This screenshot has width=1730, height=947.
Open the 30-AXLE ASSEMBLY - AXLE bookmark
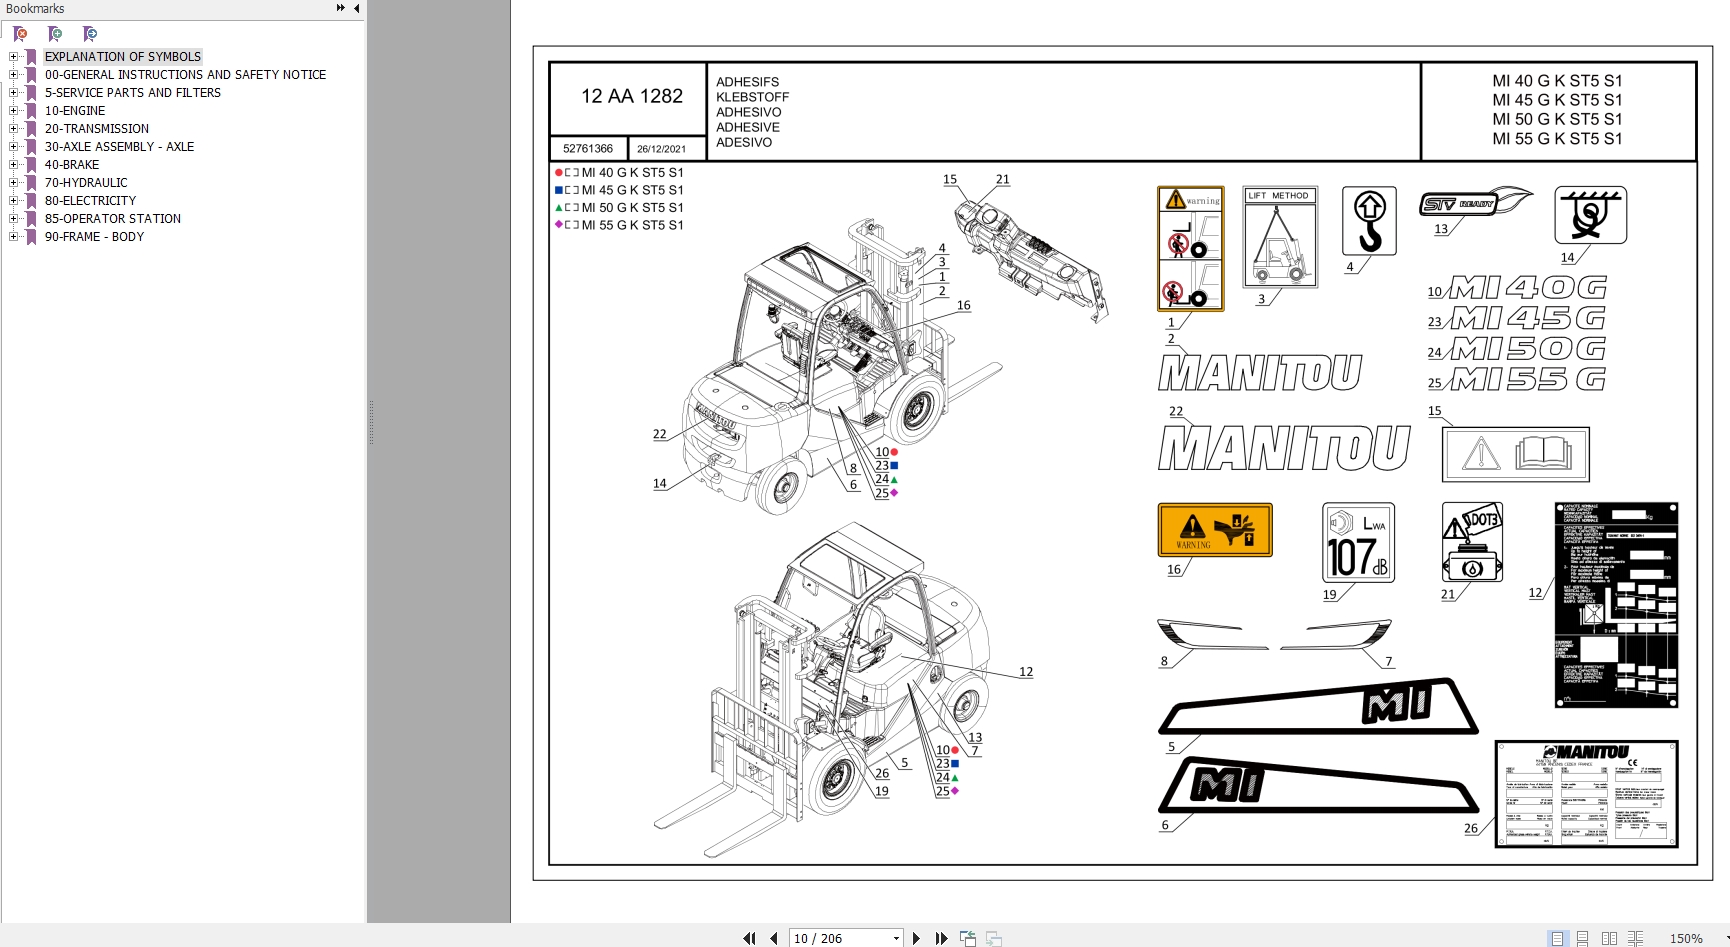click(x=119, y=147)
